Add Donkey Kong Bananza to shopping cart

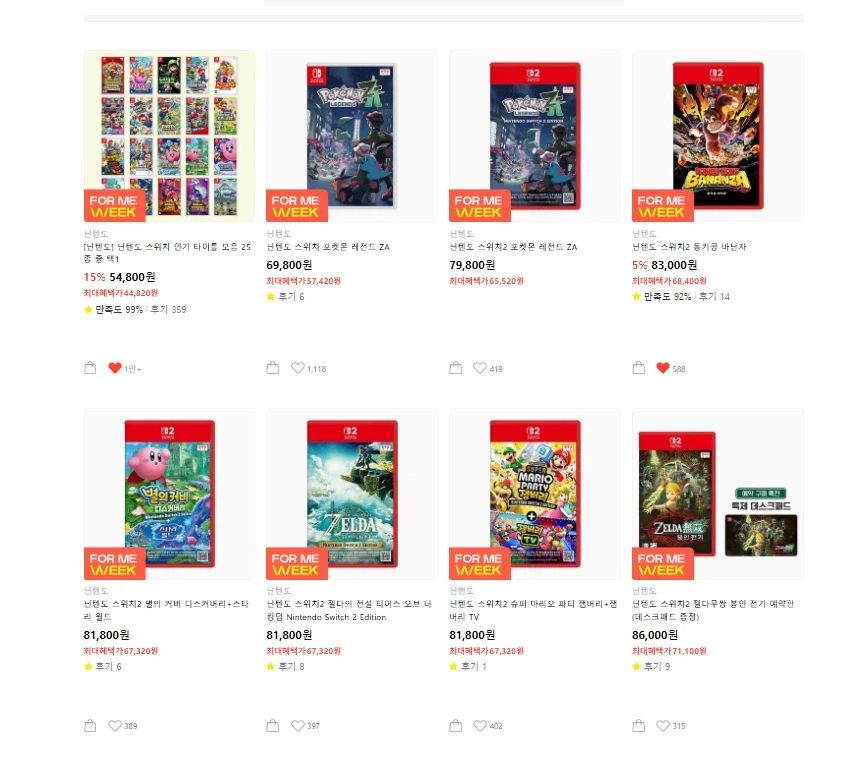638,368
